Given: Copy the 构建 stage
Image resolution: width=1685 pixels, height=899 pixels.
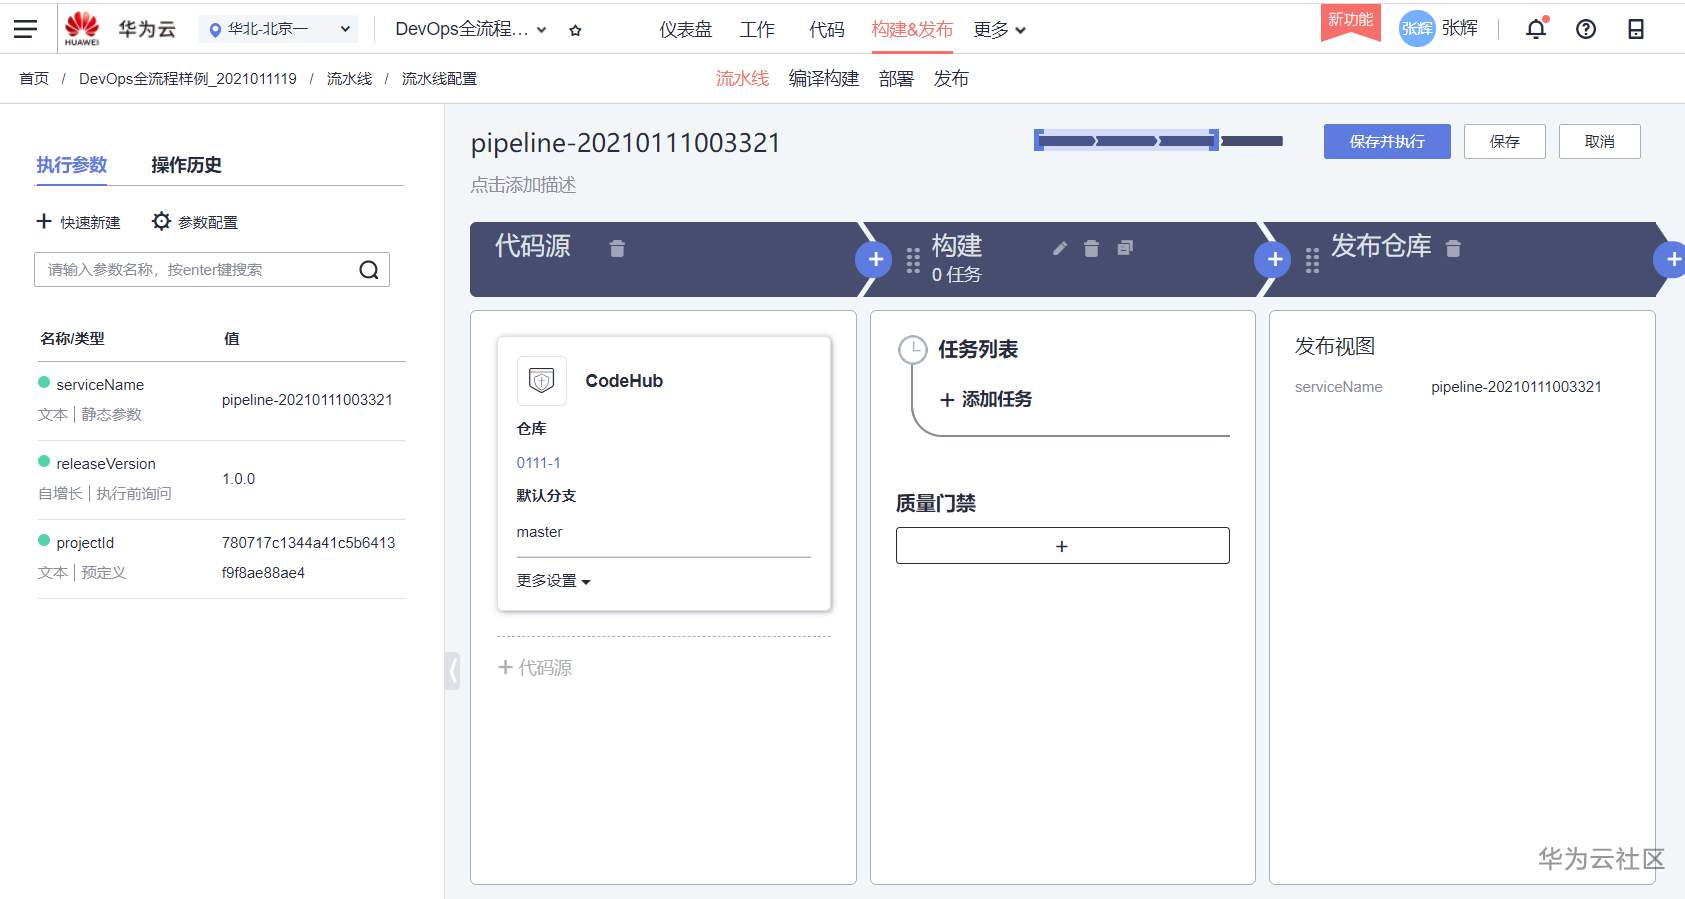Looking at the screenshot, I should pos(1125,247).
